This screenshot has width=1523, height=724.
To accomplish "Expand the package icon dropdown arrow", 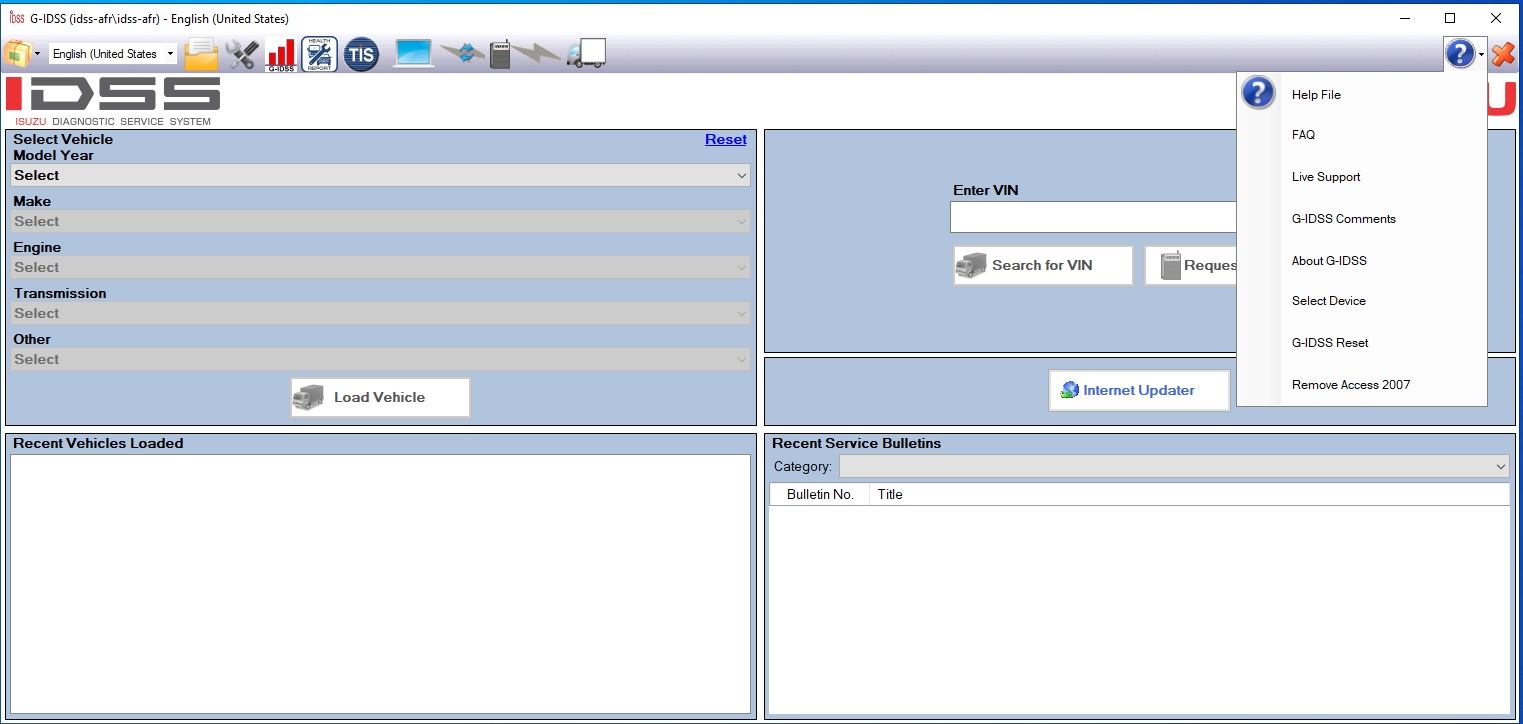I will pyautogui.click(x=37, y=54).
